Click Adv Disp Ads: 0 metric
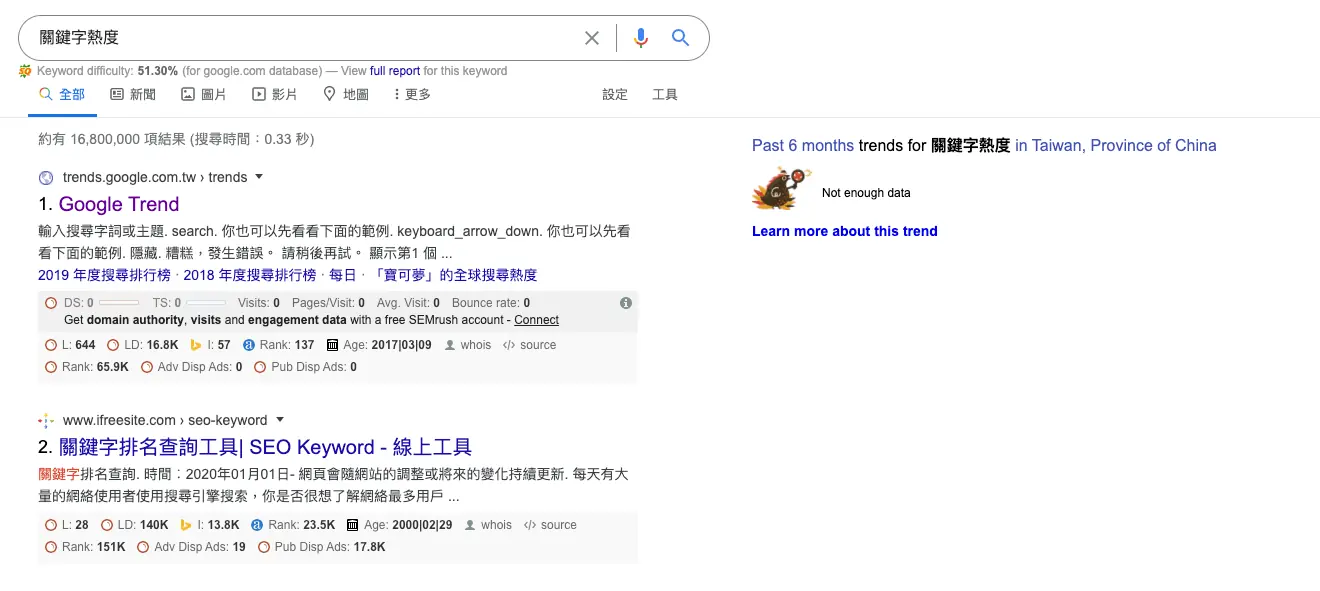 pos(192,367)
